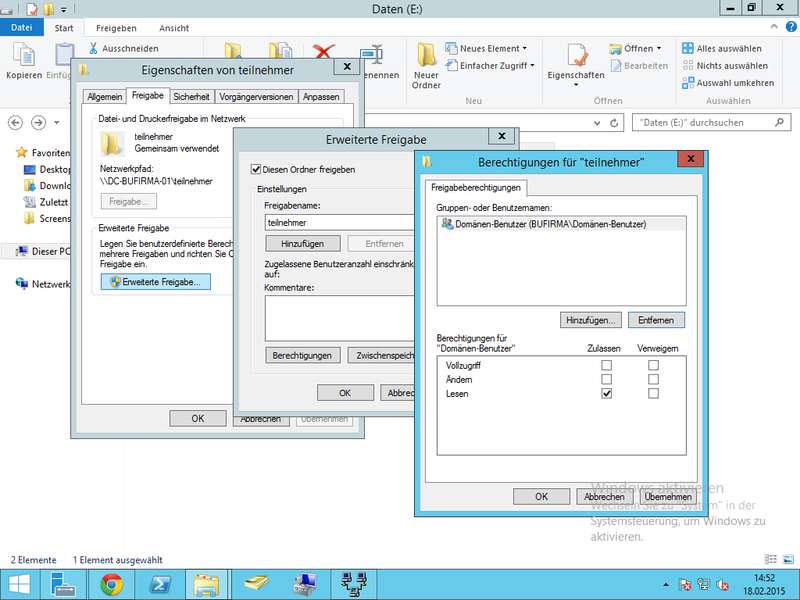Toggle 'Diesen Ordner freigeben' checkbox

256,170
